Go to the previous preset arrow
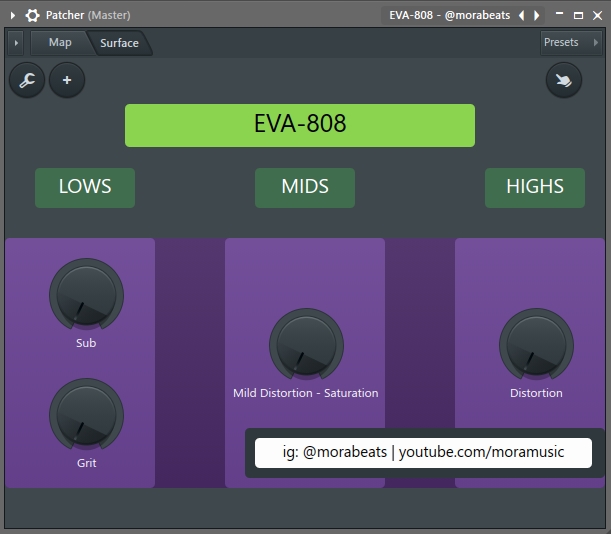611x534 pixels. point(521,15)
